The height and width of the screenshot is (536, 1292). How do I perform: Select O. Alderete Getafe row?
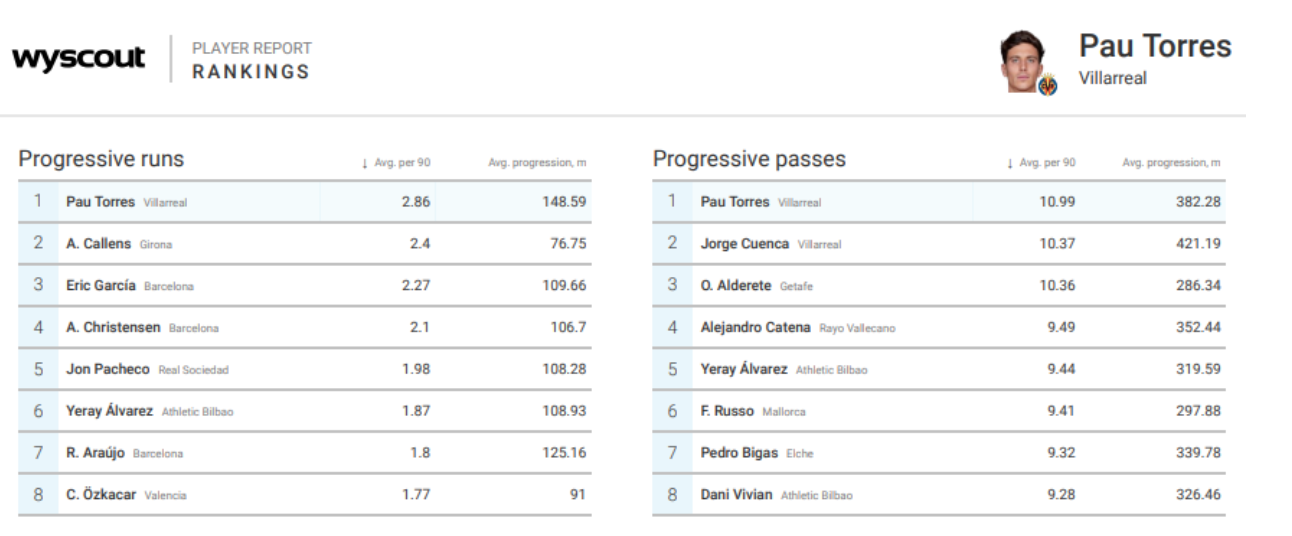click(939, 286)
